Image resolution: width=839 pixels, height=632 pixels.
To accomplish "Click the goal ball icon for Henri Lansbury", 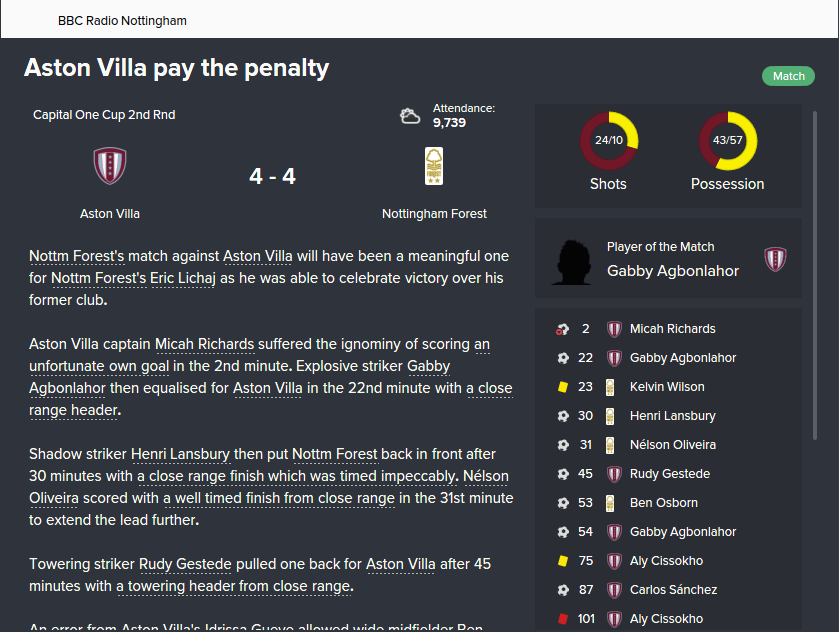I will [x=562, y=416].
